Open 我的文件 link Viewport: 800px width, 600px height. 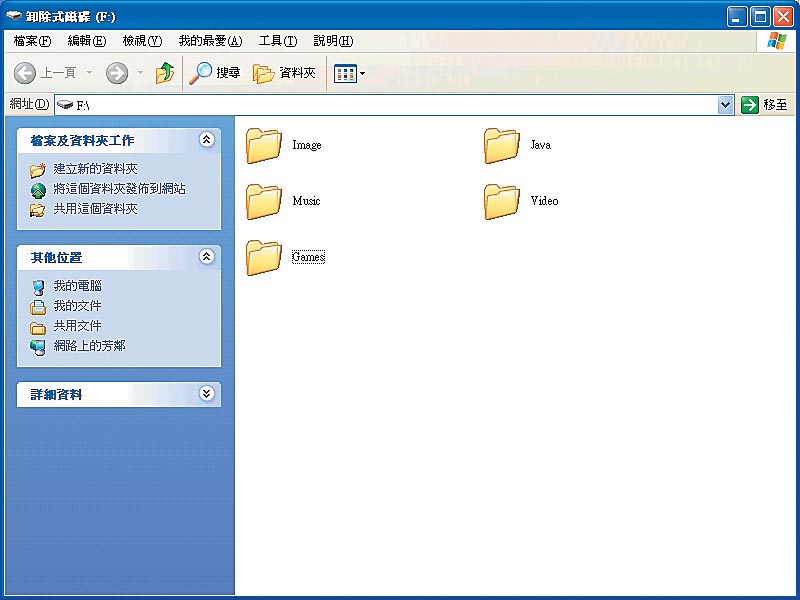coord(78,306)
